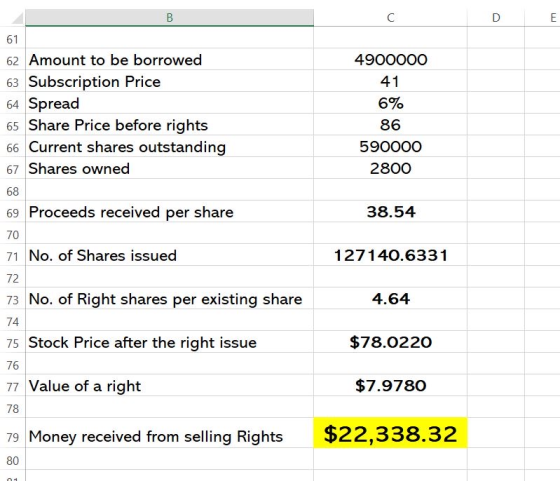560x481 pixels.
Task: Click value 4.64
Action: pos(390,299)
